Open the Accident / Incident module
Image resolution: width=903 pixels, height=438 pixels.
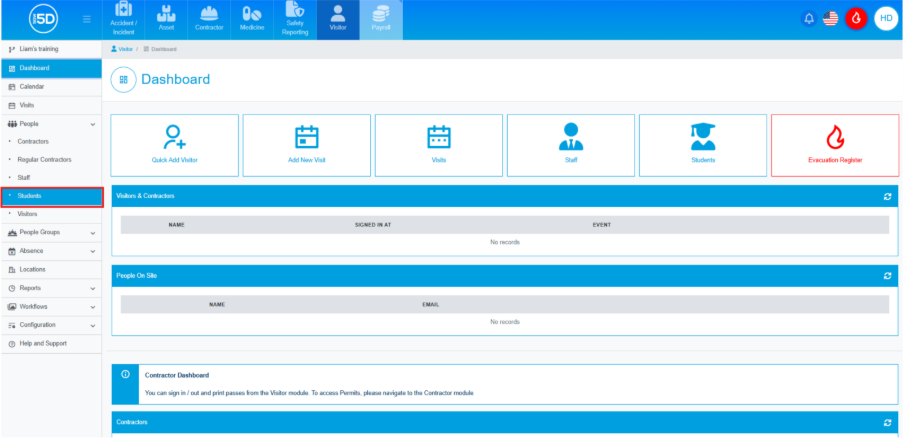click(123, 20)
